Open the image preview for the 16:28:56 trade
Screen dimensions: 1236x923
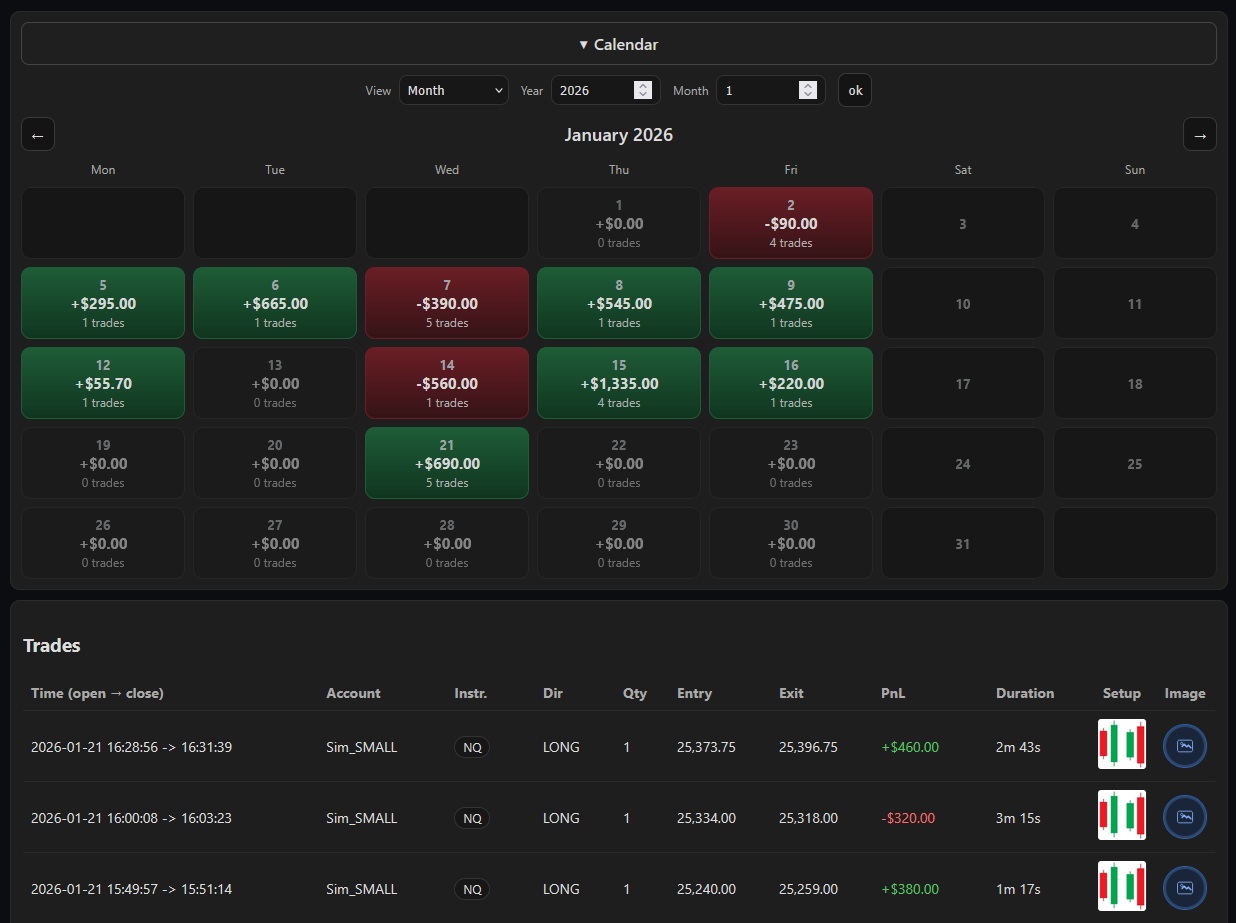point(1184,745)
